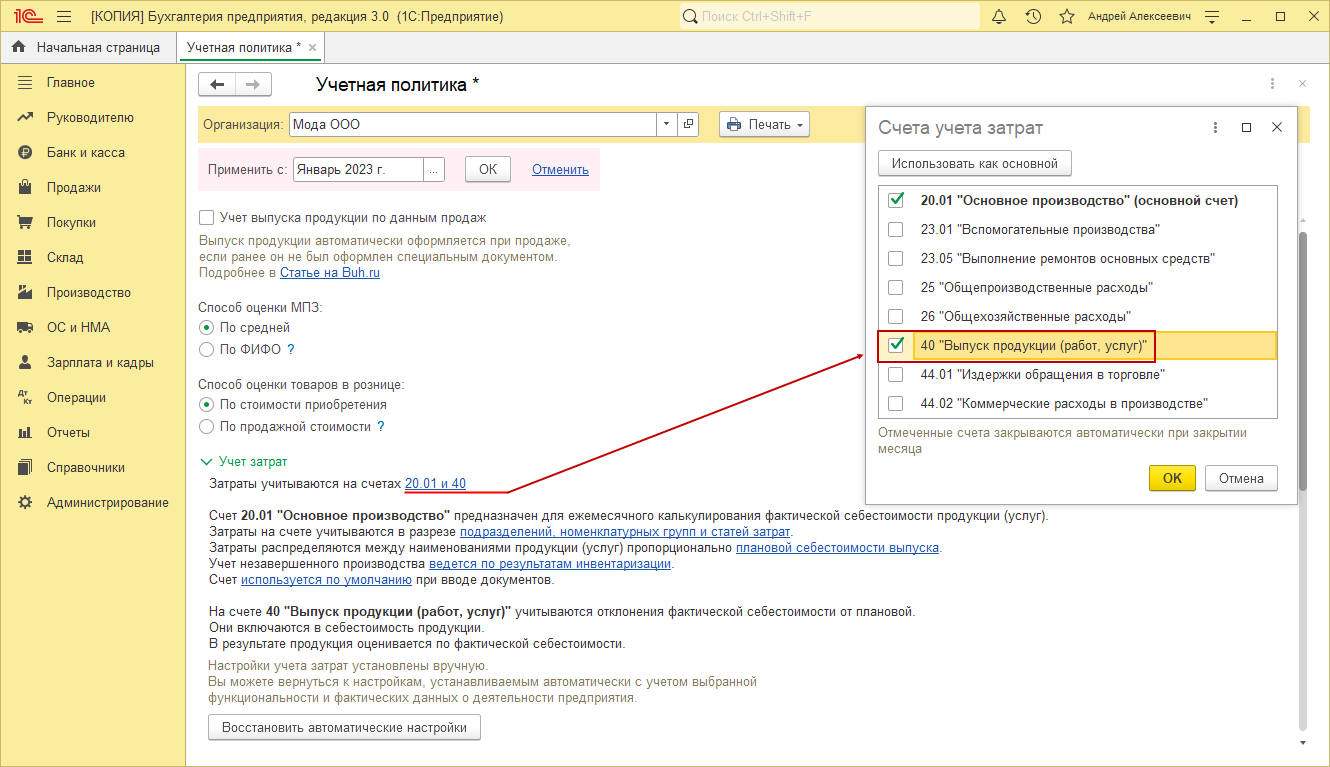Screen dimensions: 1330x767
Task: Uncheck account 20.01 Основное производство
Action: 896,200
